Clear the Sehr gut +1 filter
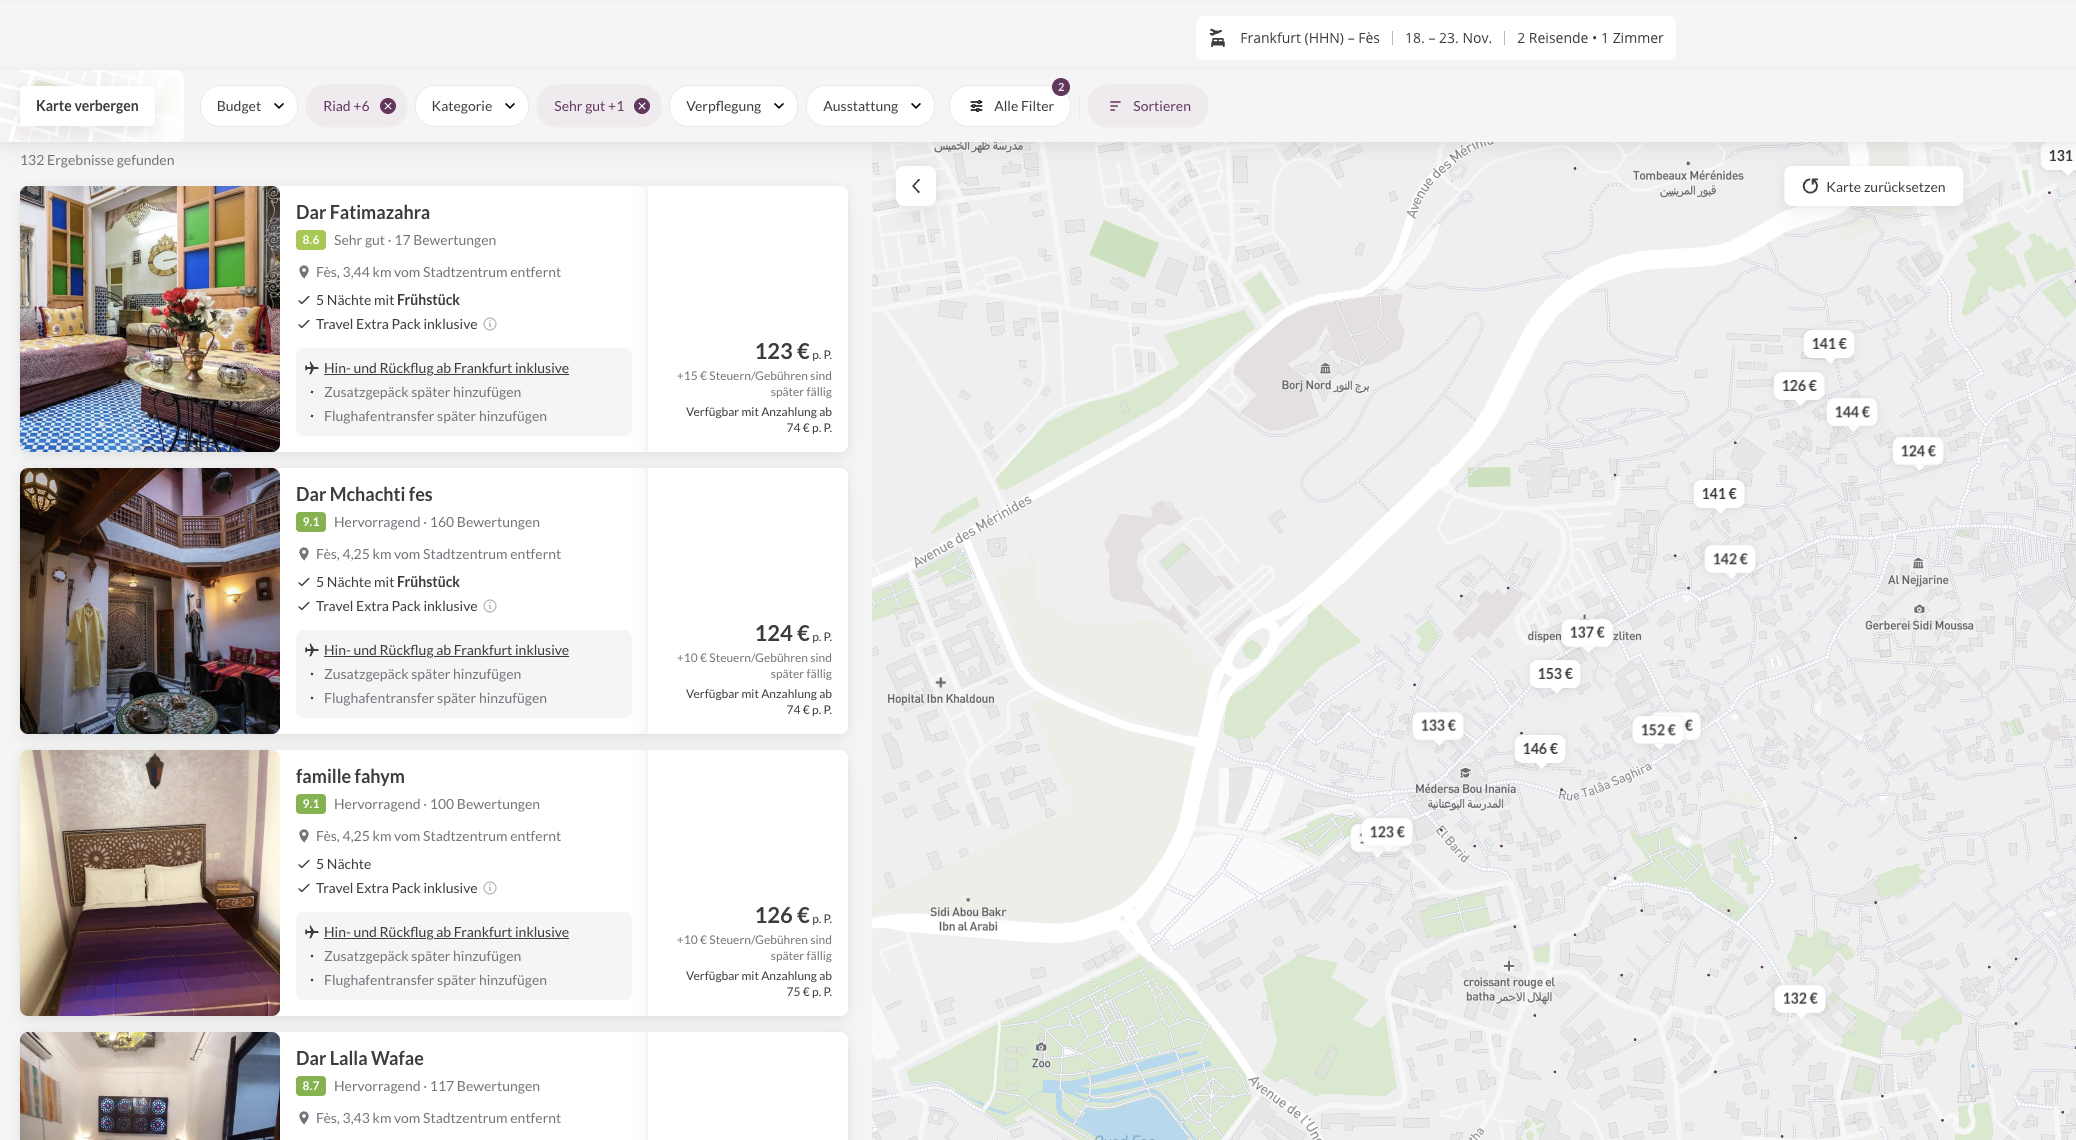The image size is (2076, 1140). pyautogui.click(x=642, y=106)
